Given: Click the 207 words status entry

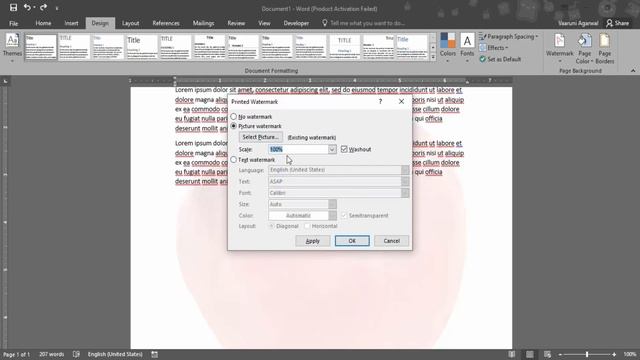Looking at the screenshot, I should (51, 354).
